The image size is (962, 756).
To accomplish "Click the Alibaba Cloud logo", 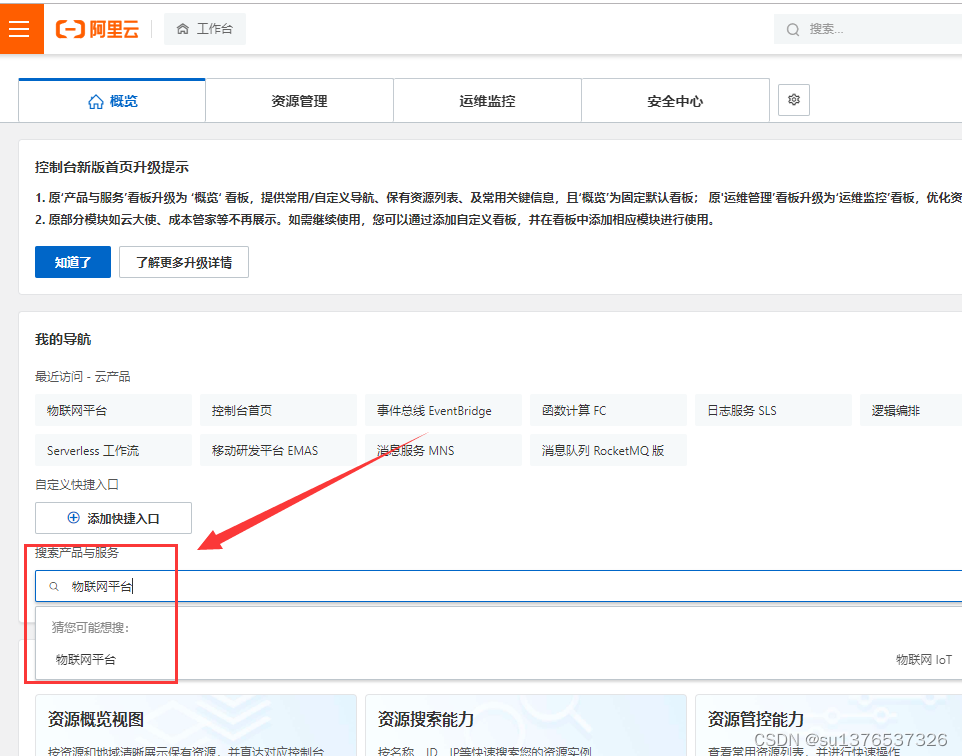I will (98, 29).
